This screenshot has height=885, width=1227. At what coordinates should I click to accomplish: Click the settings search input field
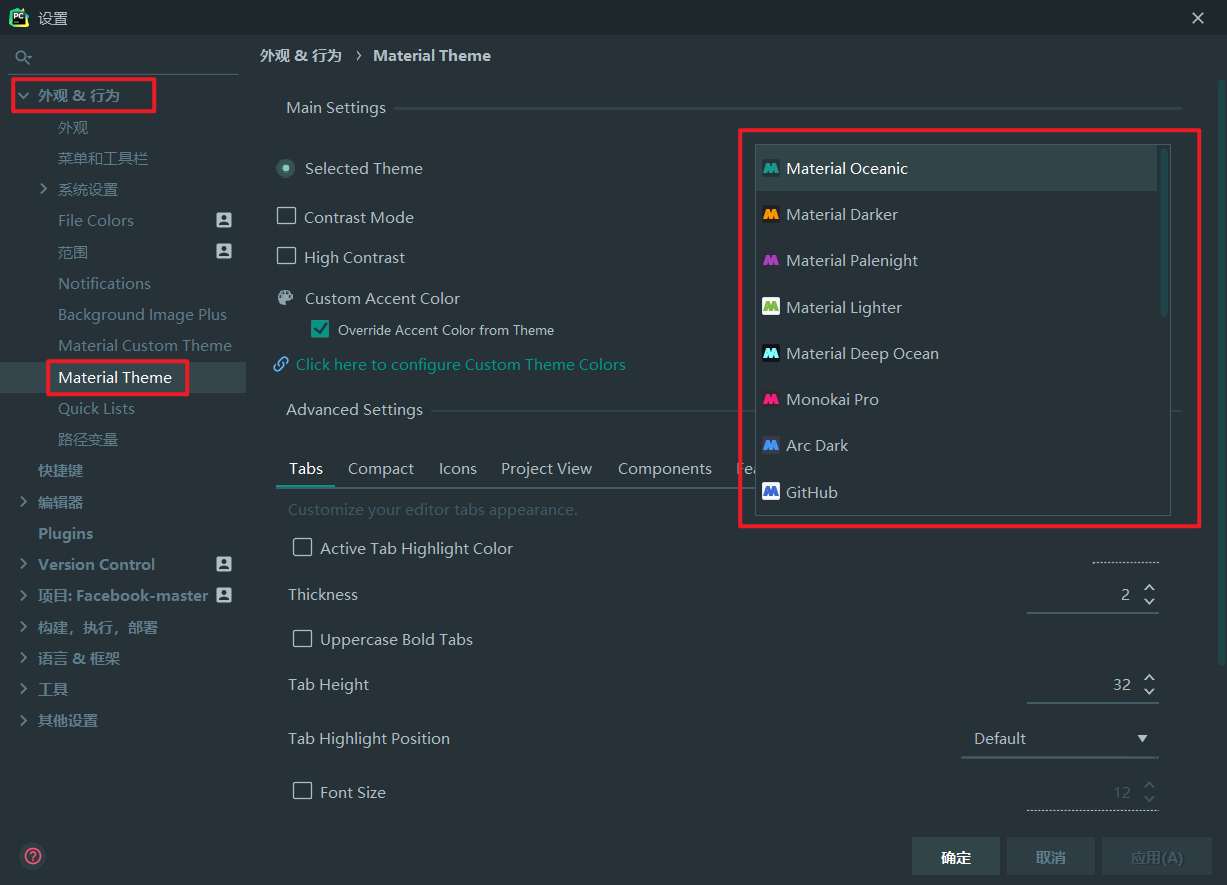(125, 58)
